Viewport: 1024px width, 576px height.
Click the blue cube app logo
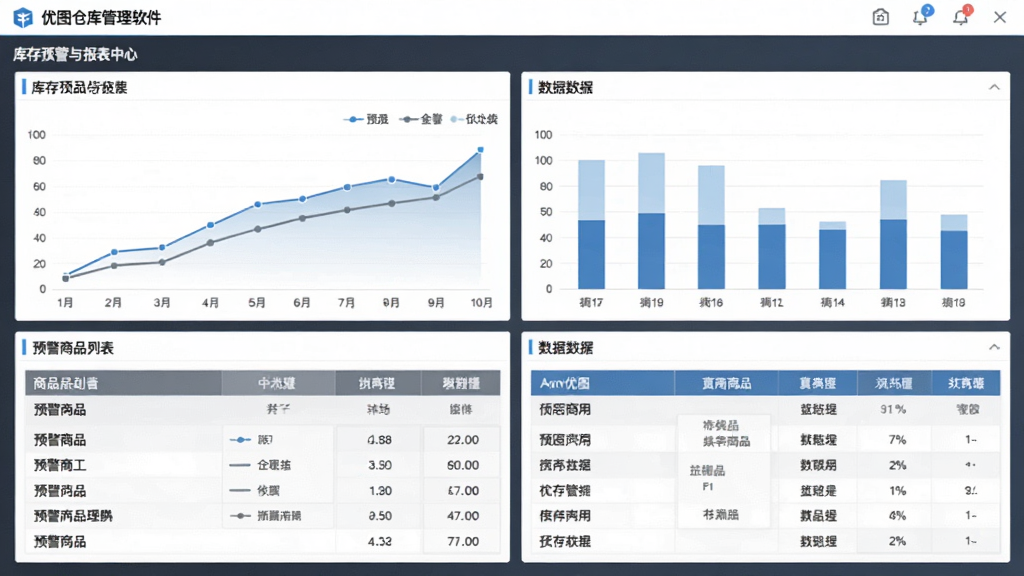[23, 18]
